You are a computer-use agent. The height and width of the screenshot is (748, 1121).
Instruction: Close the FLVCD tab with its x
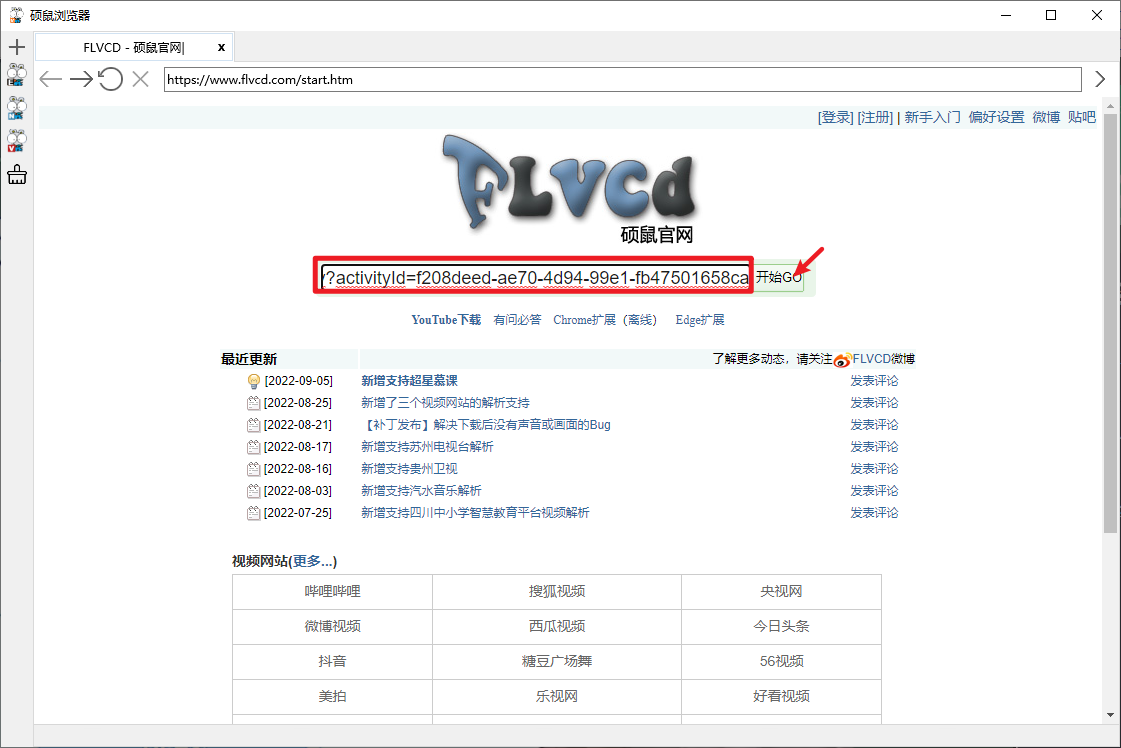(222, 47)
